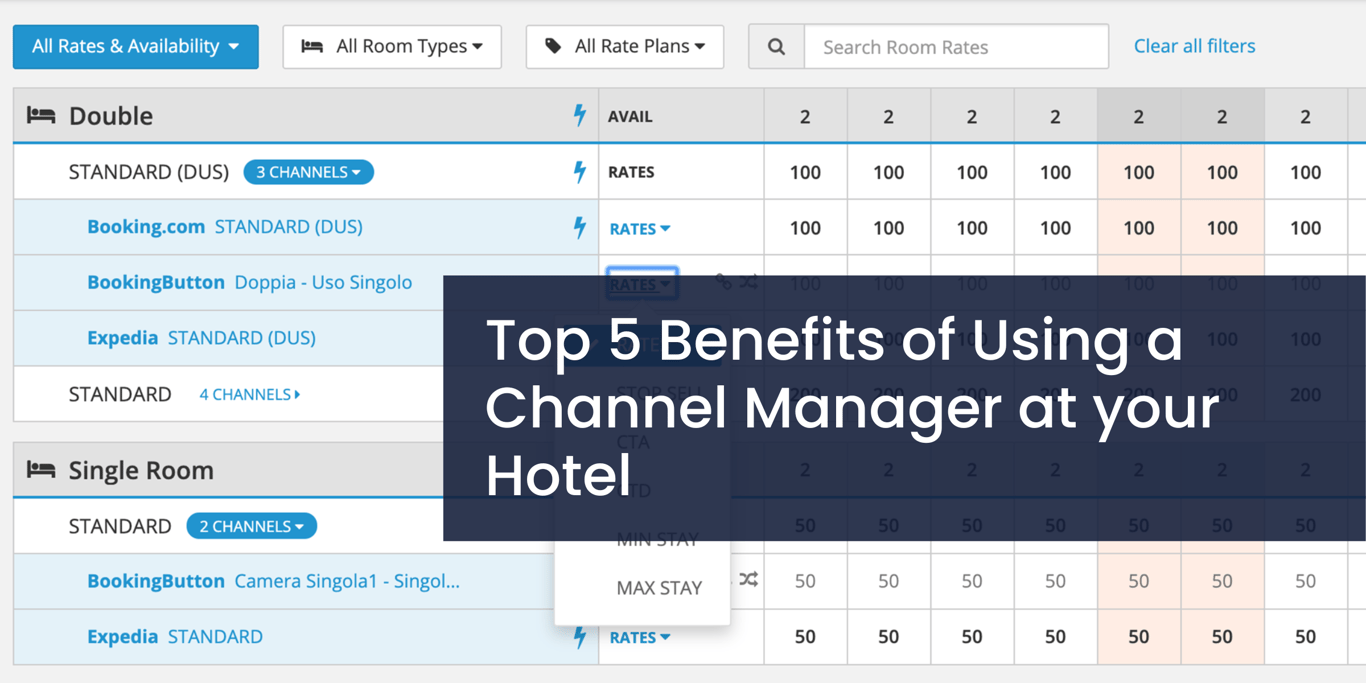Click the chain link icon beside BookingButton rates
The image size is (1366, 683).
pyautogui.click(x=722, y=283)
